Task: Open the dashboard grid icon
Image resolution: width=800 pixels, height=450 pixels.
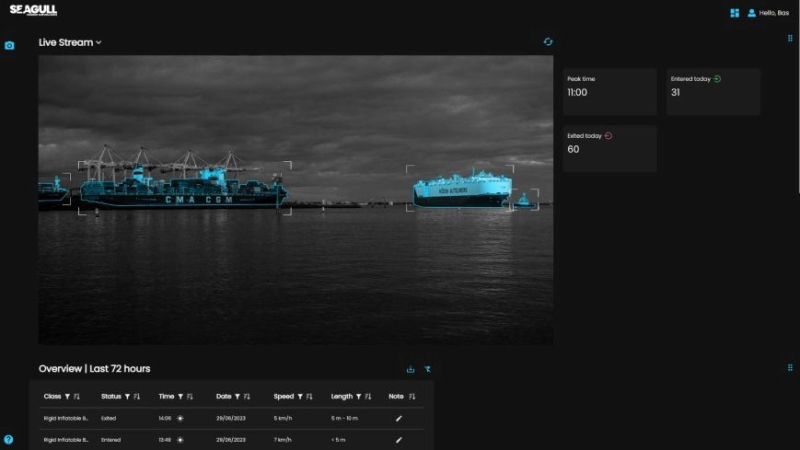Action: [x=735, y=13]
